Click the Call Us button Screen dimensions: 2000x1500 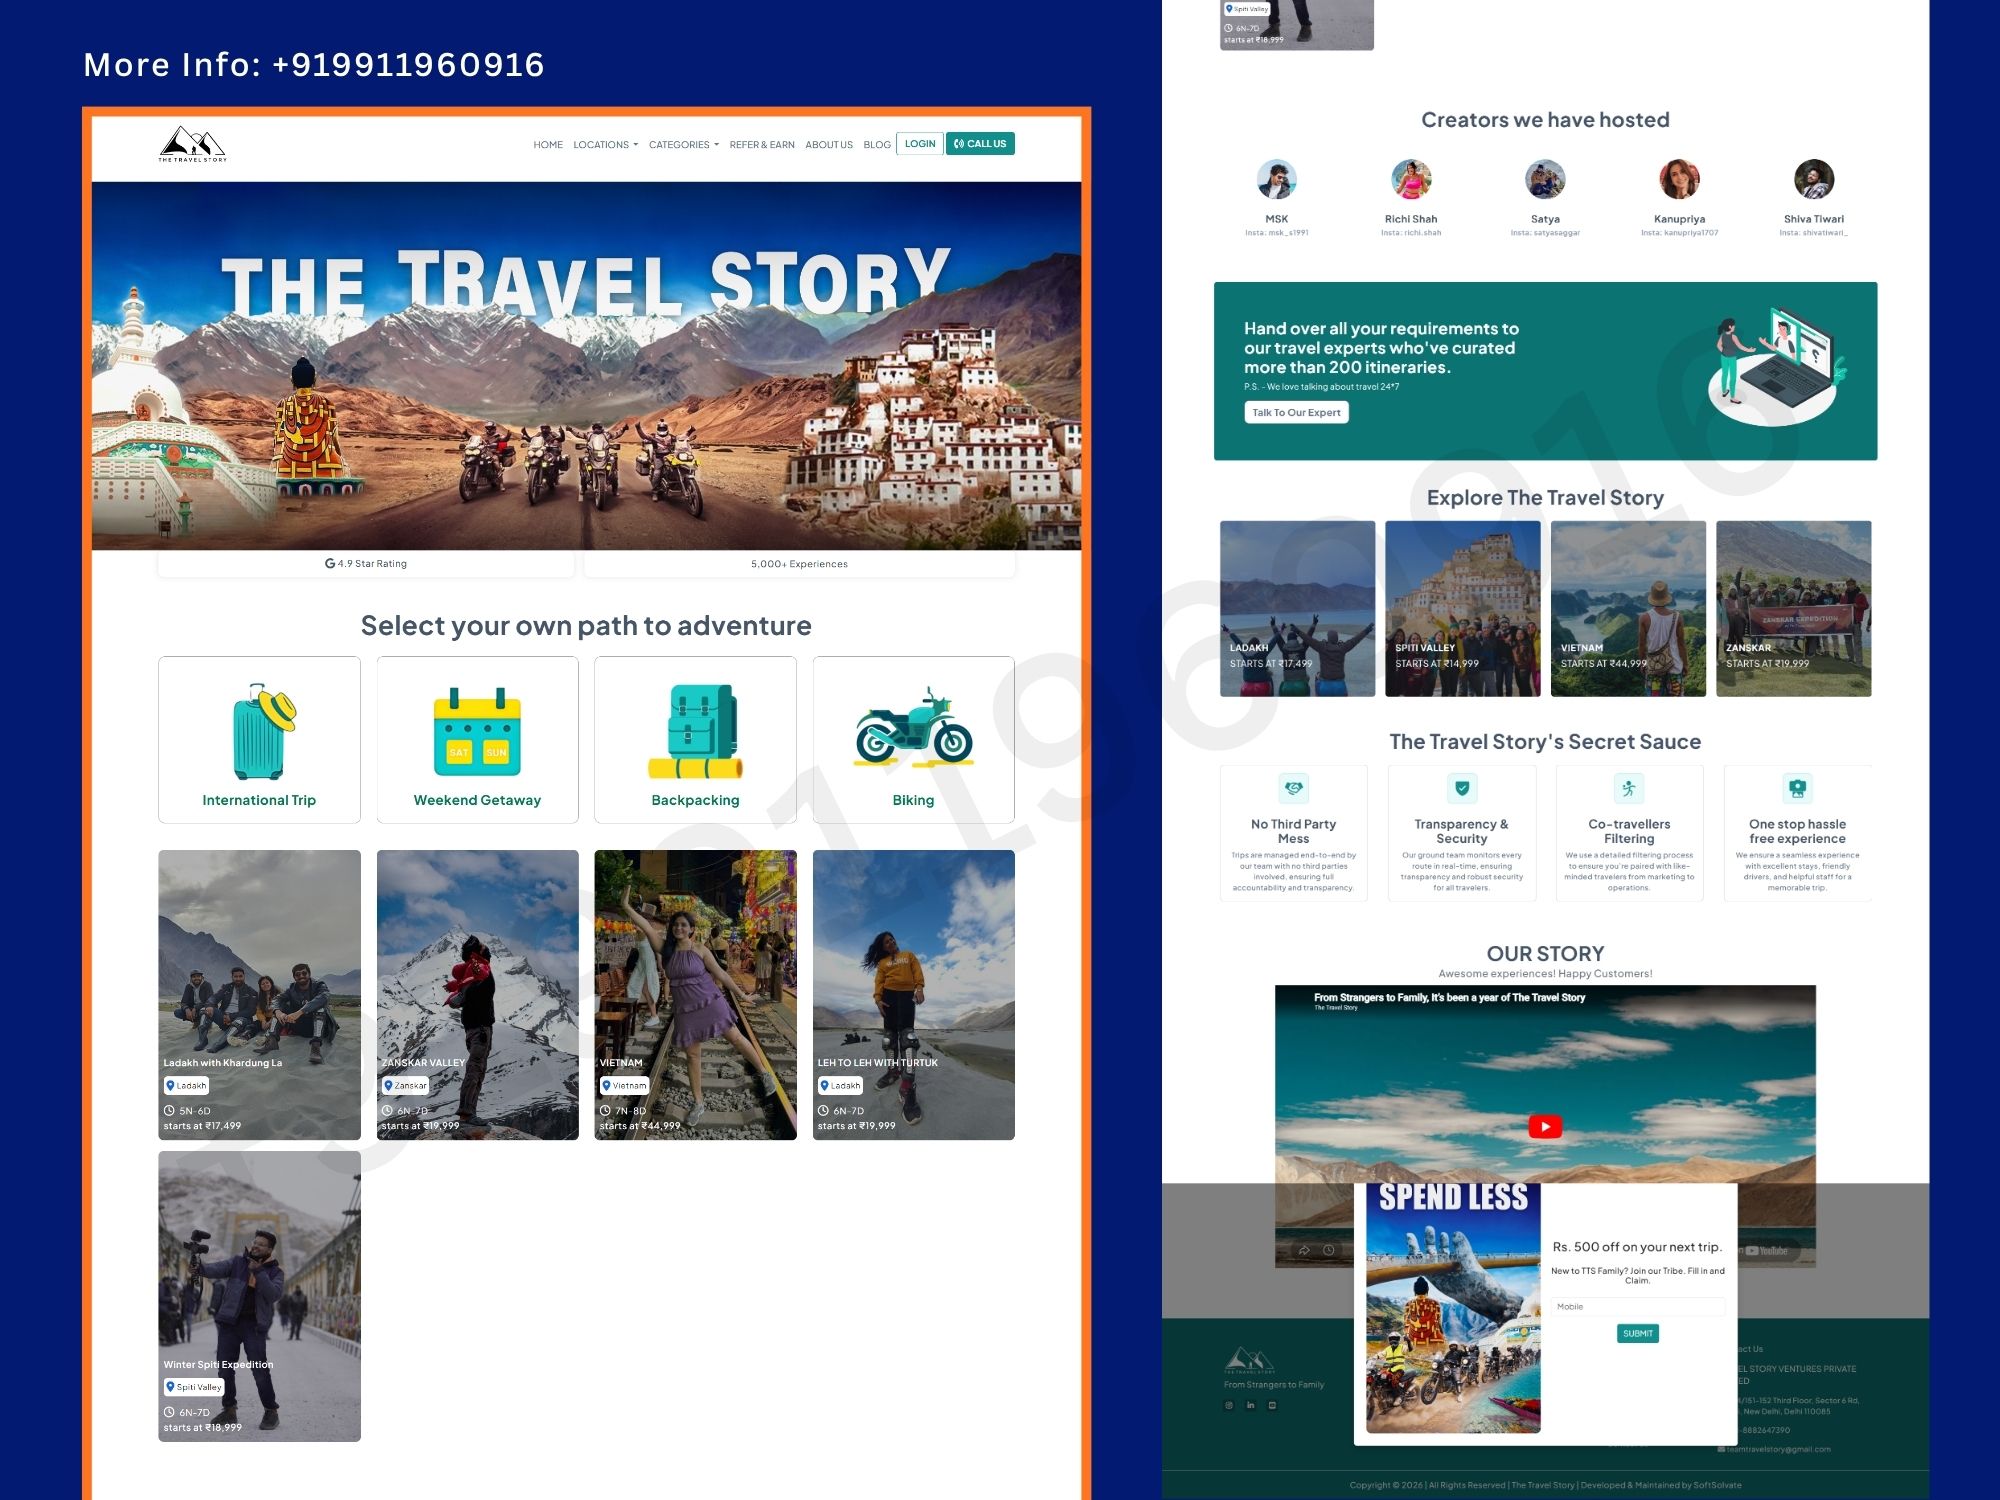click(980, 143)
